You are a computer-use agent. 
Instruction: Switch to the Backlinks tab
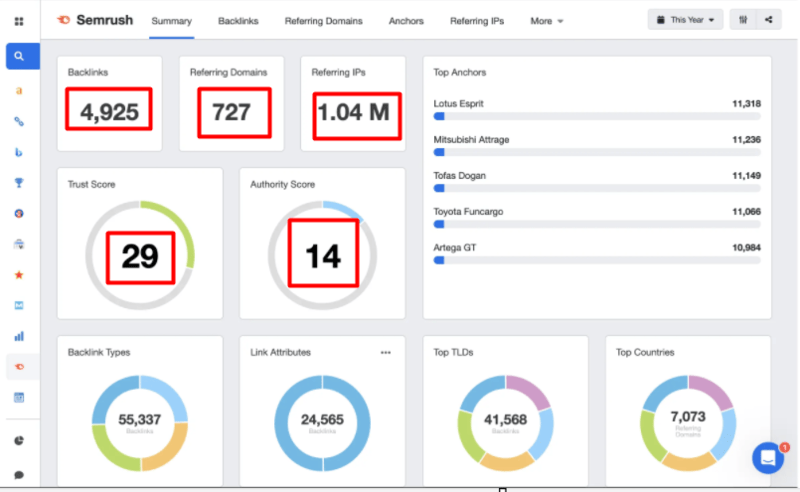coord(238,21)
